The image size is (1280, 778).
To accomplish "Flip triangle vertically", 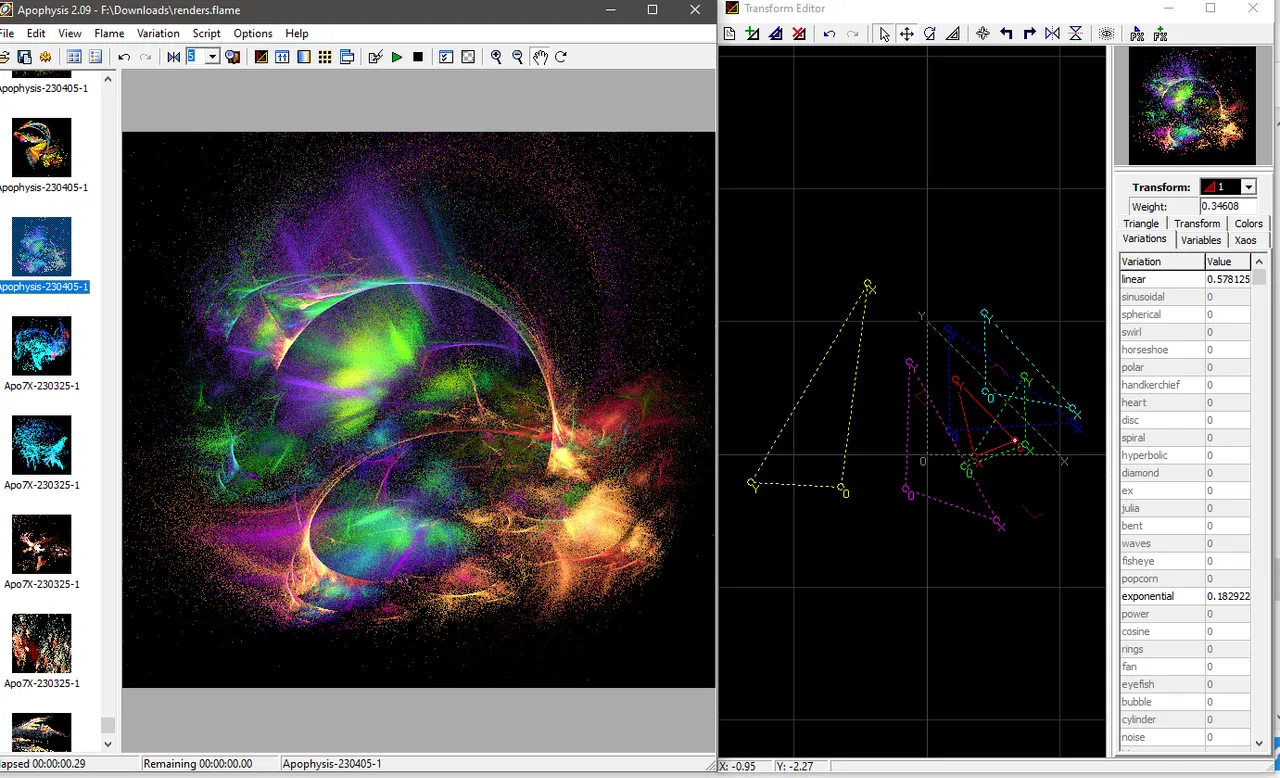I will click(1075, 34).
